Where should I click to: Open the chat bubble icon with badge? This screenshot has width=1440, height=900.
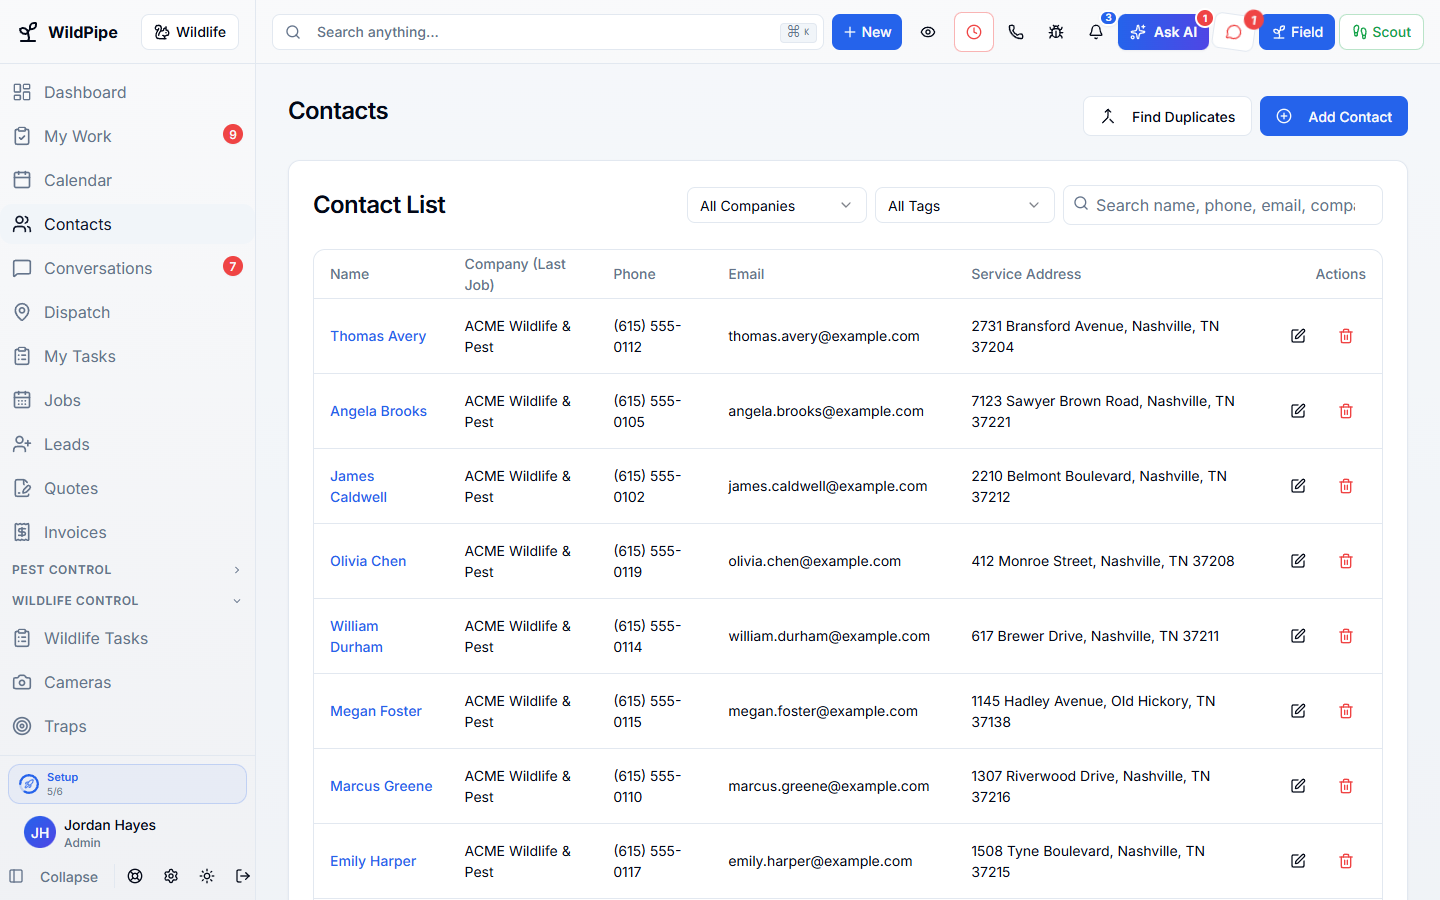pyautogui.click(x=1234, y=32)
